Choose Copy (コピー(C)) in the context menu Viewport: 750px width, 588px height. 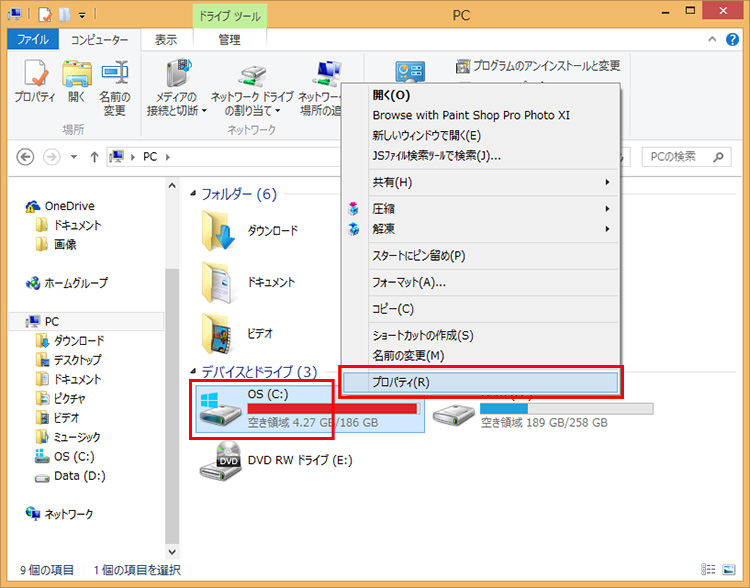(480, 309)
